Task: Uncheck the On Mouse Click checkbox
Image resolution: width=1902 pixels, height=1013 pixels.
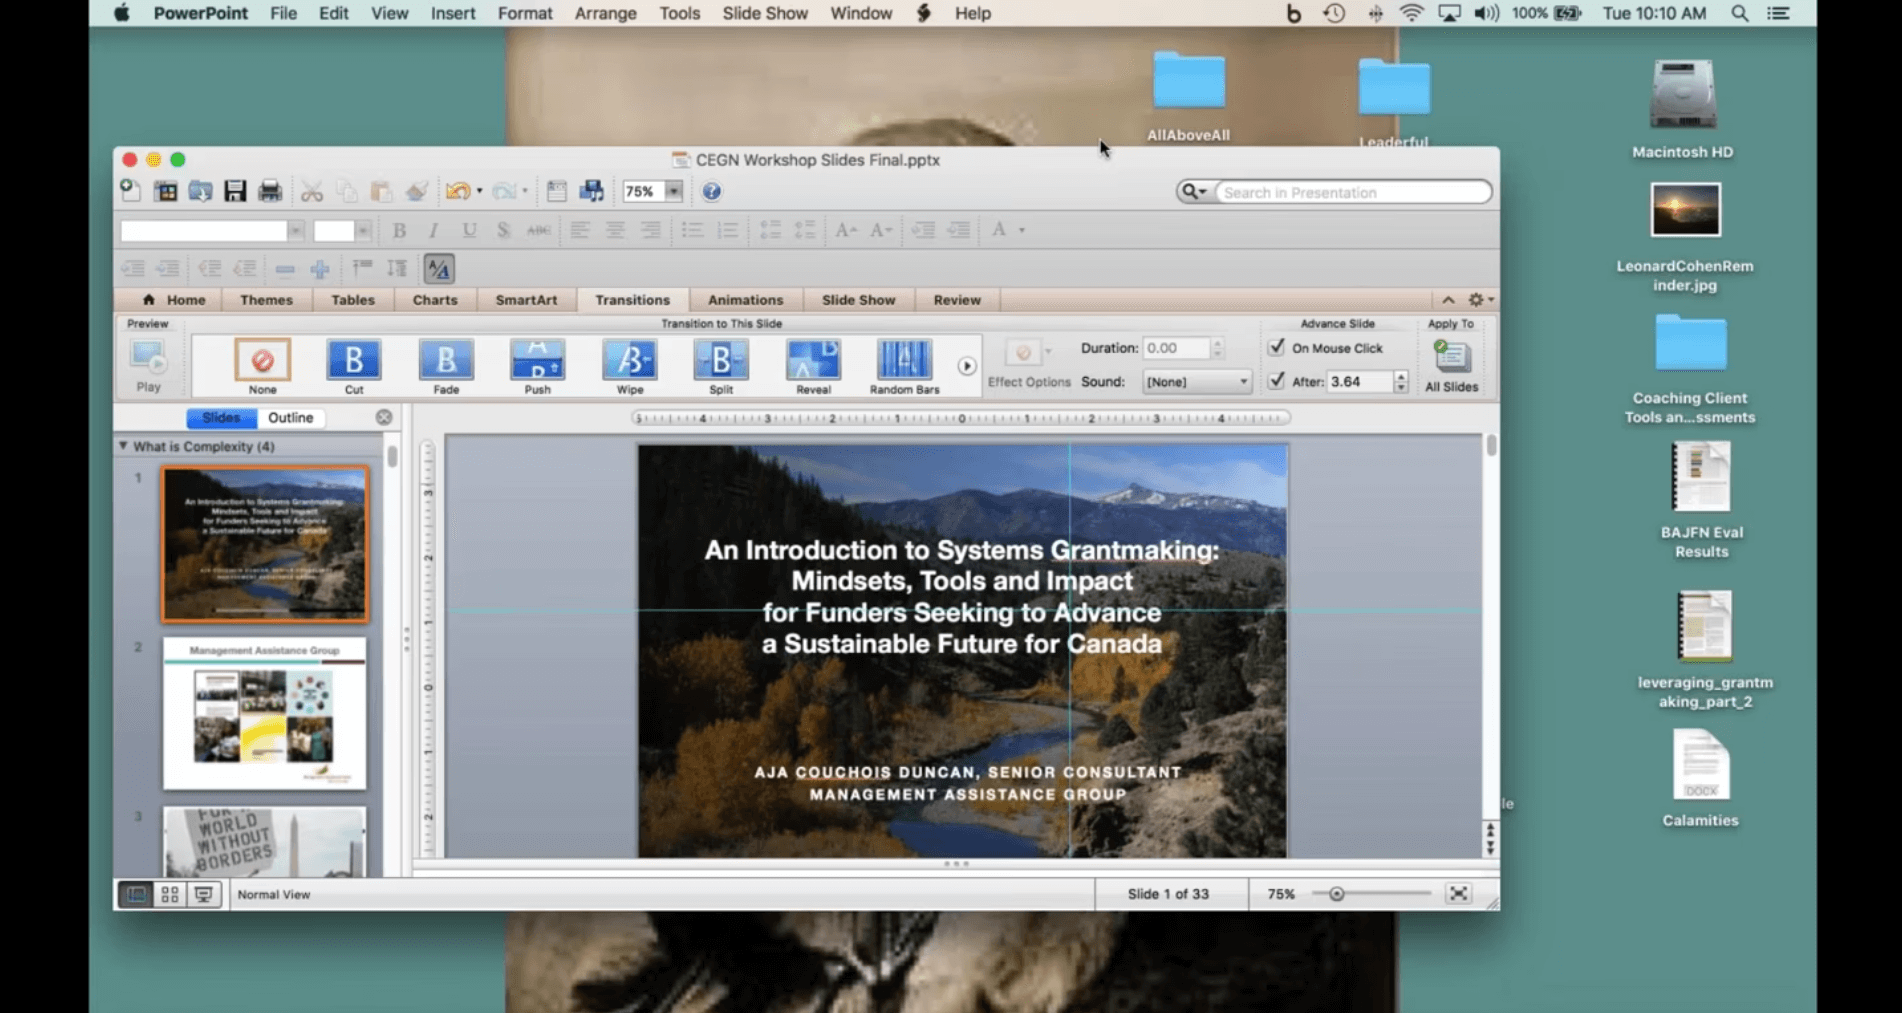Action: pyautogui.click(x=1276, y=347)
